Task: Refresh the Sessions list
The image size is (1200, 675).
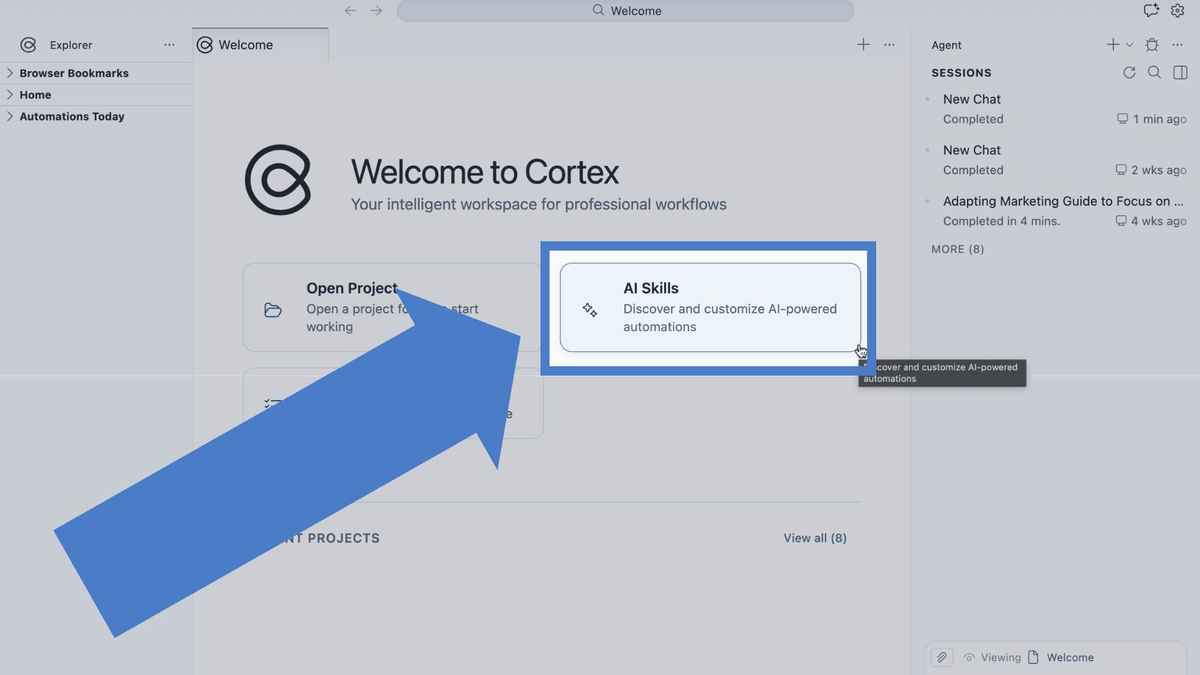Action: (x=1129, y=73)
